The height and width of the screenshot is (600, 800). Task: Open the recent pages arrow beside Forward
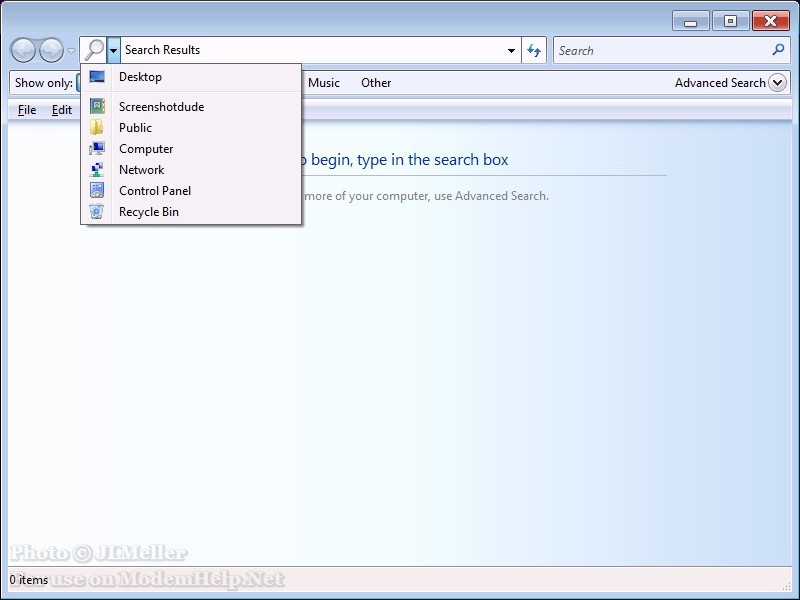coord(71,51)
